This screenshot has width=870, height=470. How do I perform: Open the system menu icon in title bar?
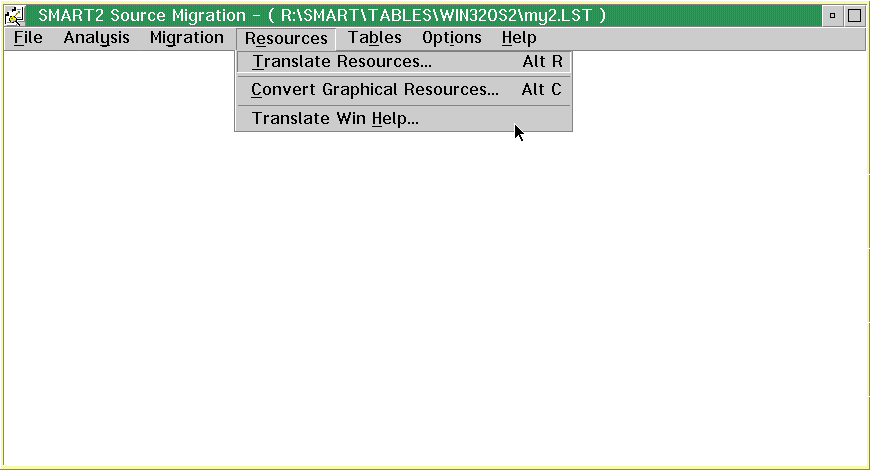coord(14,15)
